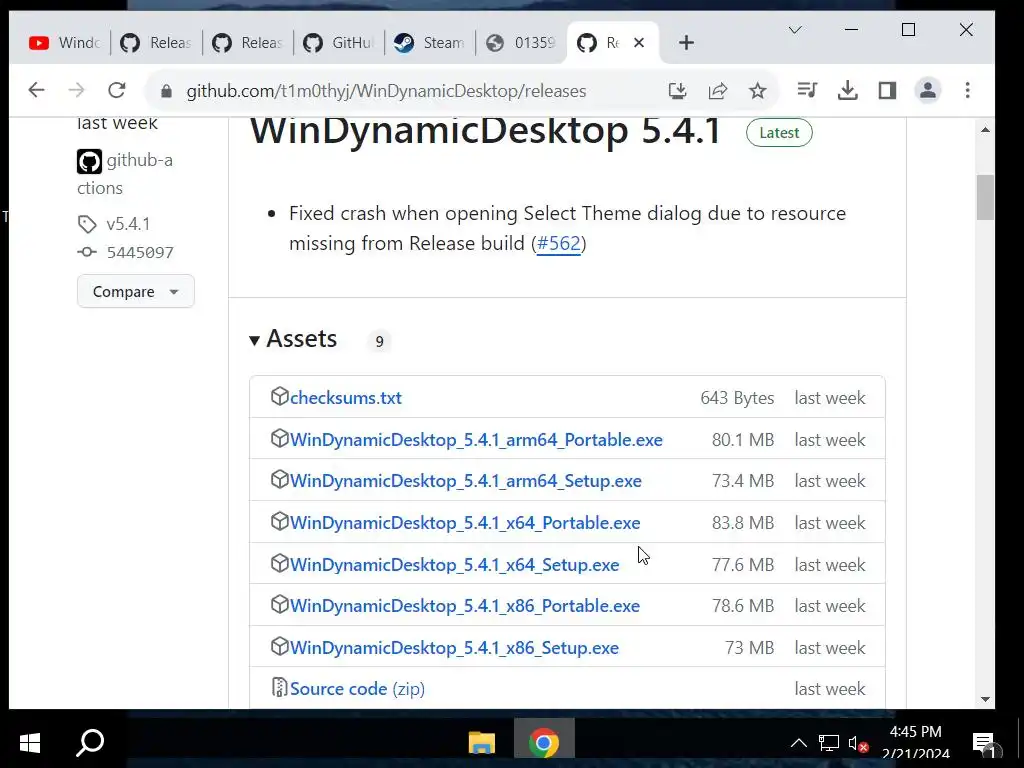Open the github-actions author link
Screen dimensions: 1024x768
point(125,174)
